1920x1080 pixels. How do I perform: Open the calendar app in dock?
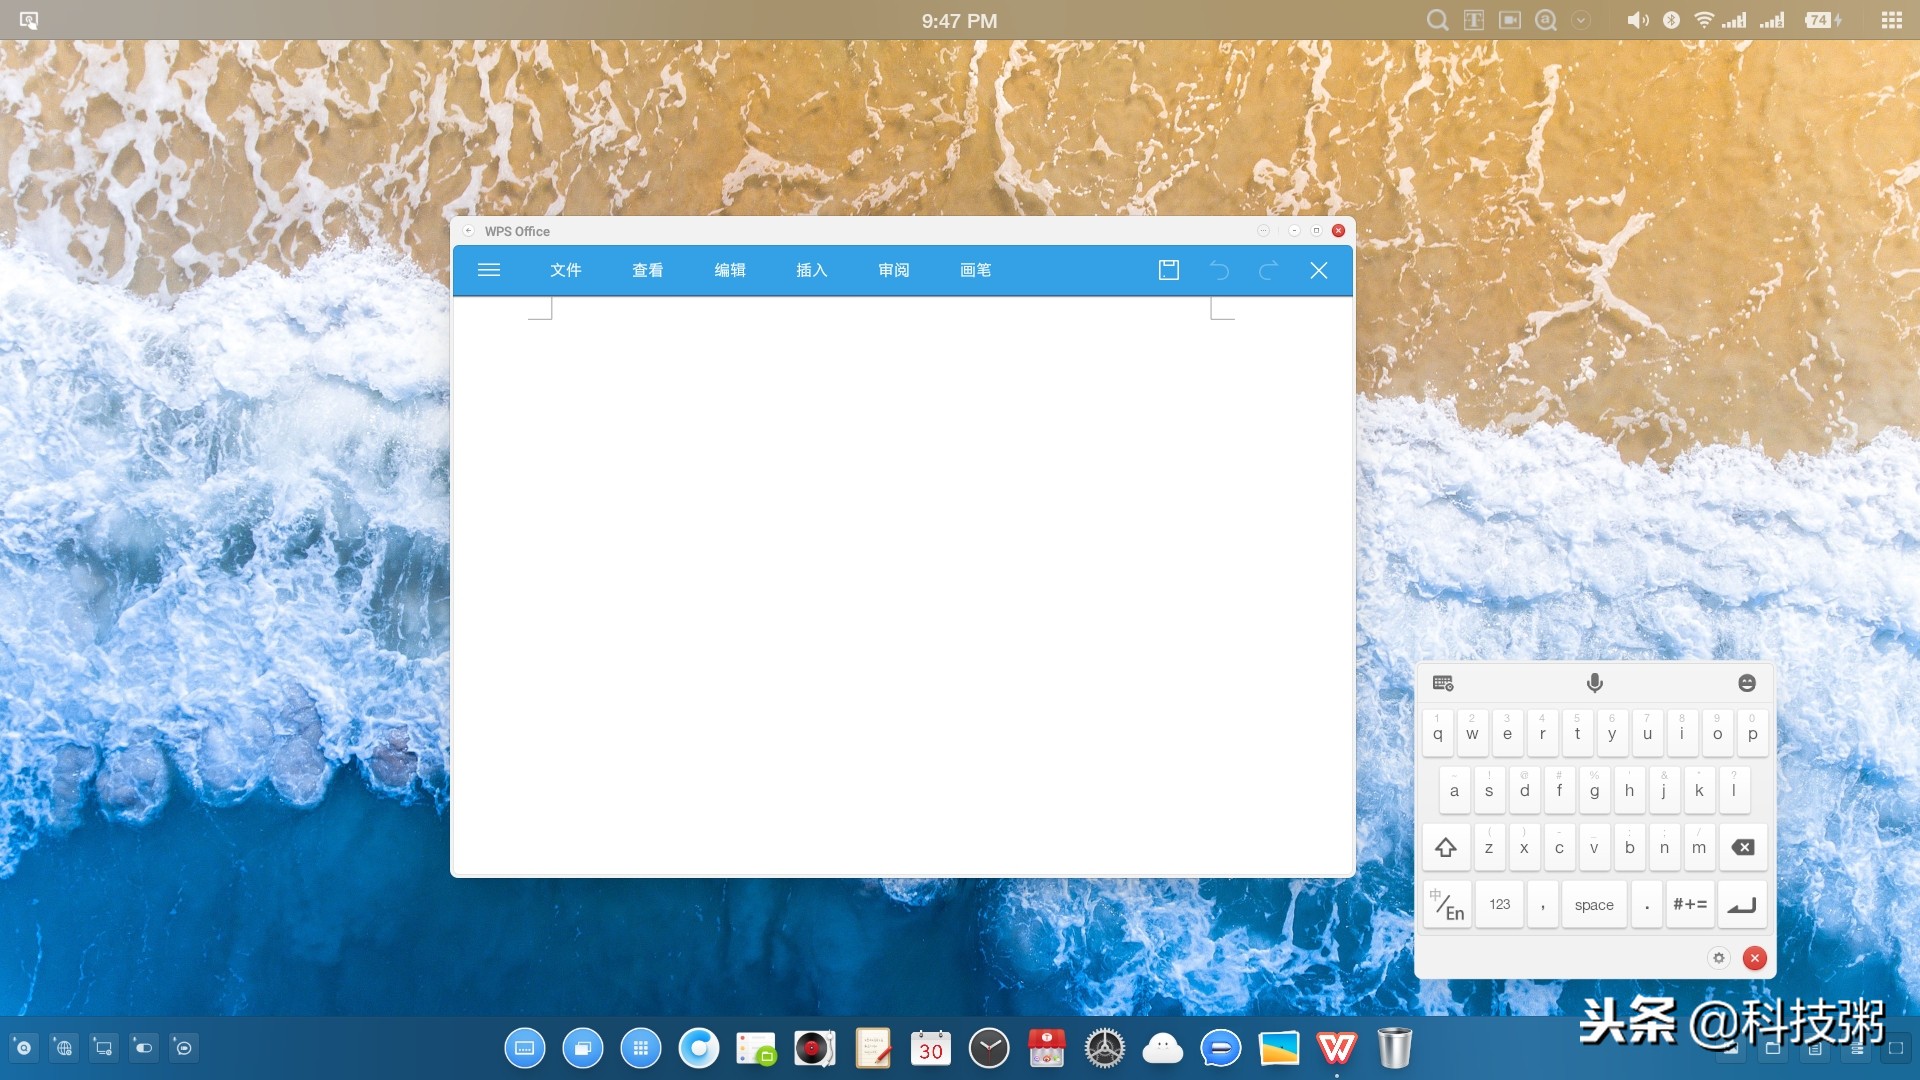pos(930,1048)
